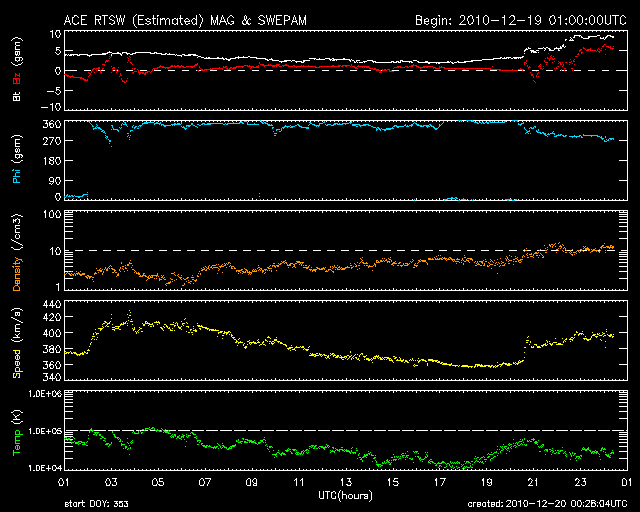Click the 07 hour tick label

coord(205,482)
